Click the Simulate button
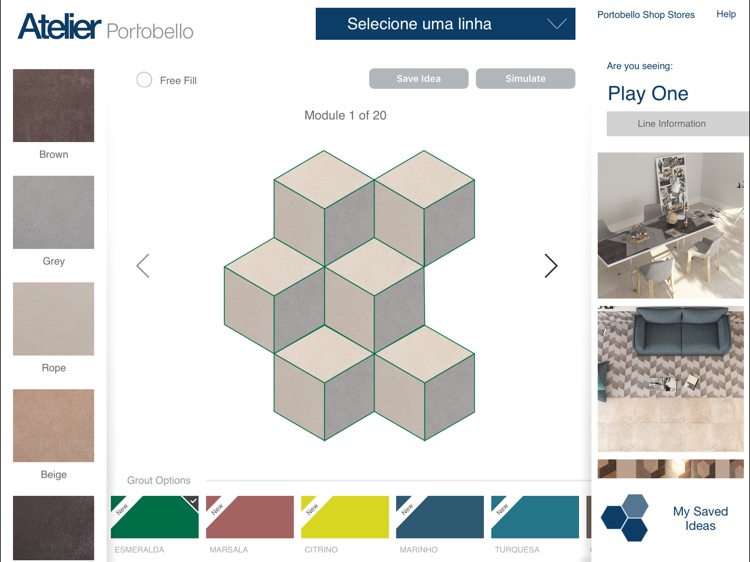 tap(525, 78)
